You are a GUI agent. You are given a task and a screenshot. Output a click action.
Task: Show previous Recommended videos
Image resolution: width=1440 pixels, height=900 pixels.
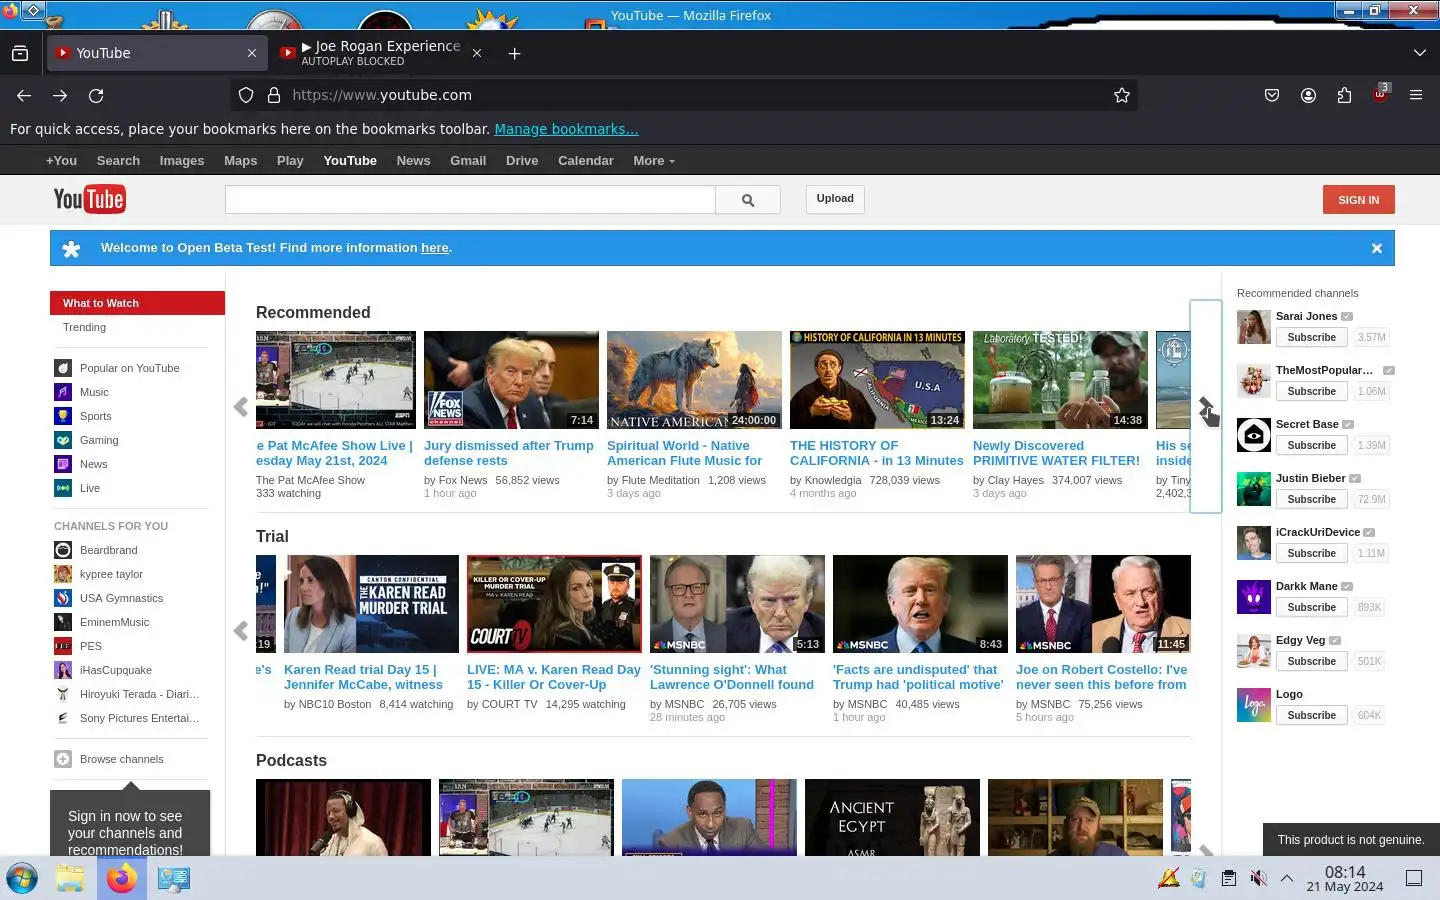pos(240,407)
